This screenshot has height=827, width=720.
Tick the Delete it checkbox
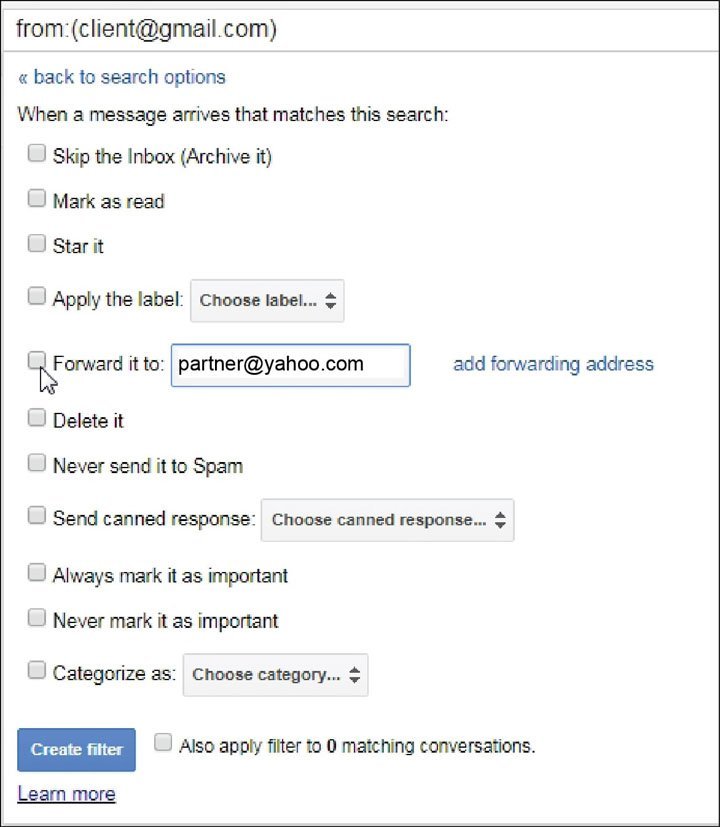click(37, 419)
